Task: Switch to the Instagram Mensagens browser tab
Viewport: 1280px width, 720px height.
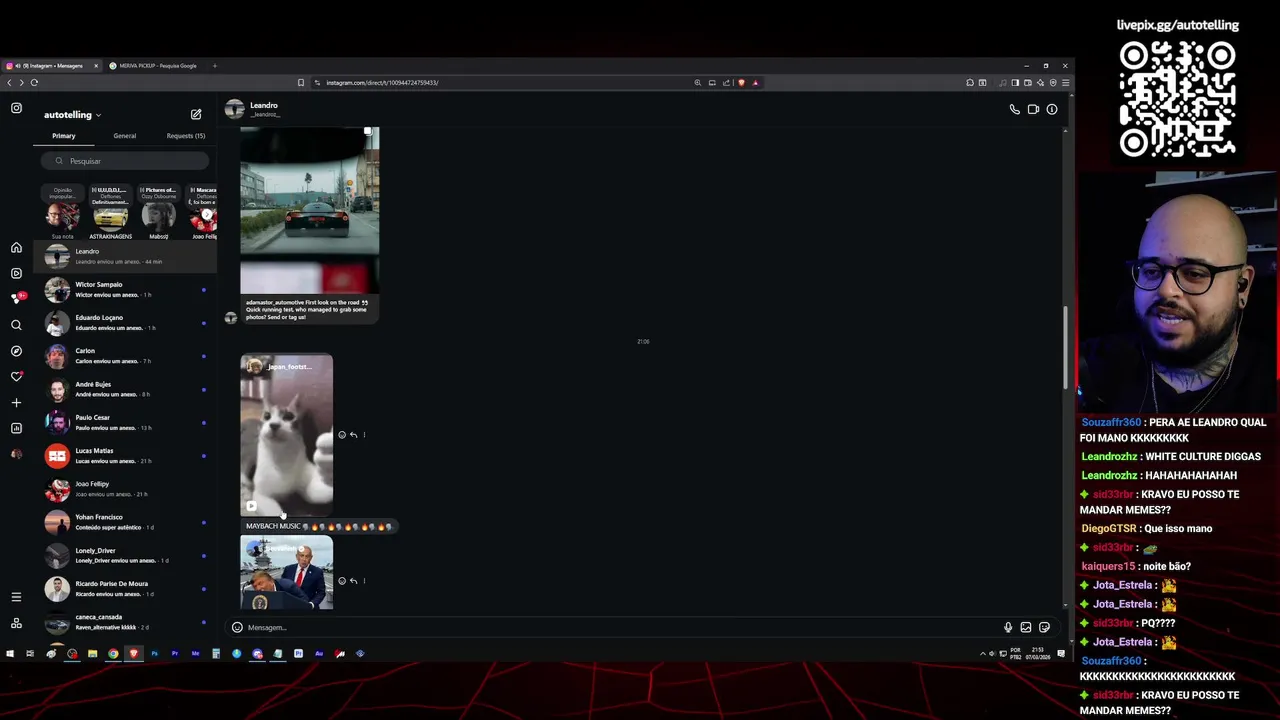Action: tap(52, 66)
